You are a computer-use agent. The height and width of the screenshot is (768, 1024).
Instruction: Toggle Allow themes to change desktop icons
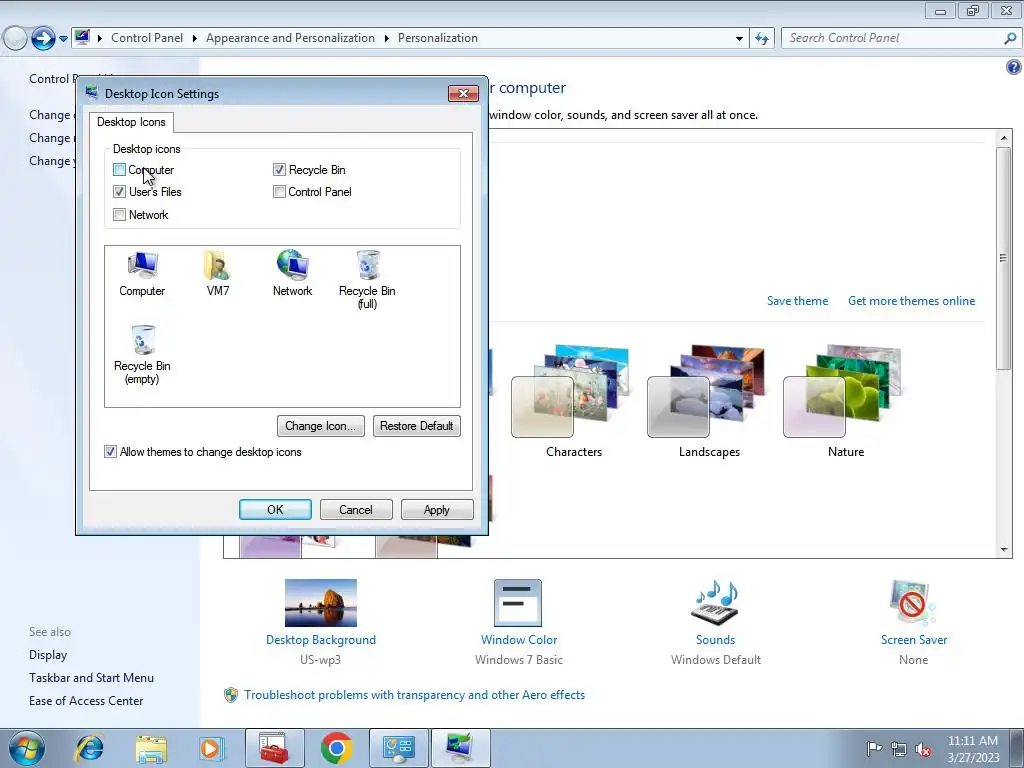click(110, 451)
